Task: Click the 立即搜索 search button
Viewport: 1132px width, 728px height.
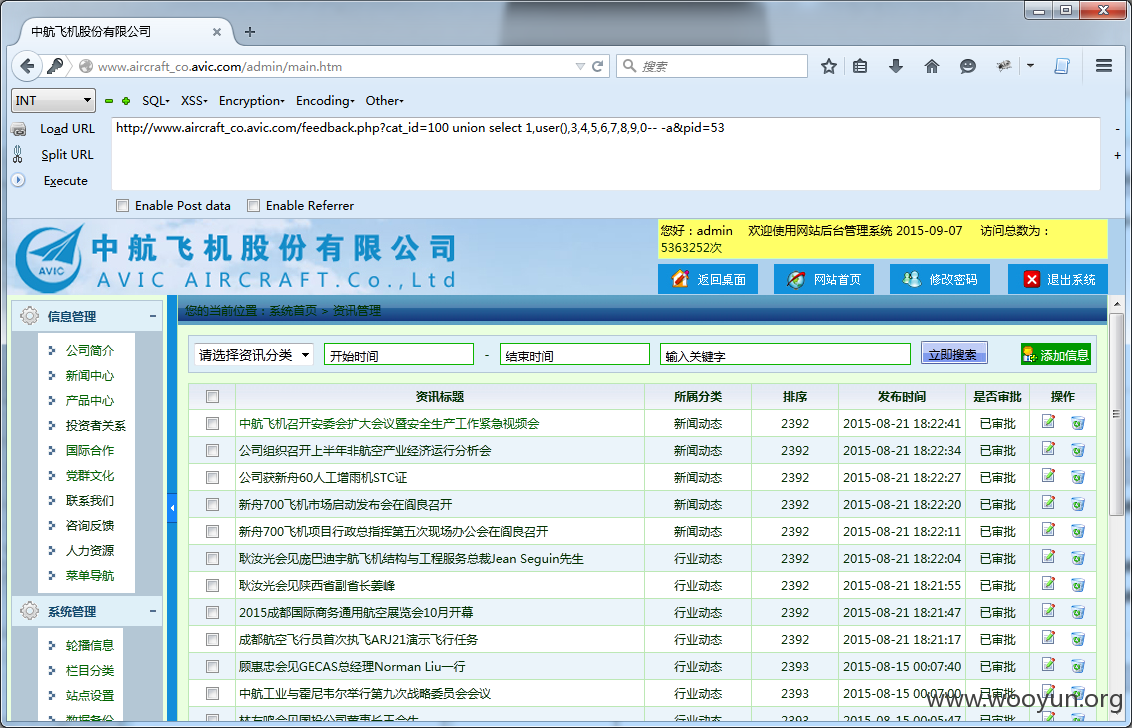Action: point(954,354)
